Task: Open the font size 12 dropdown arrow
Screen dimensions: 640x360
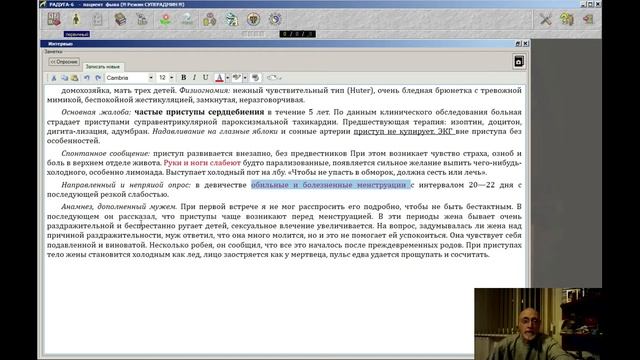Action: (x=171, y=78)
